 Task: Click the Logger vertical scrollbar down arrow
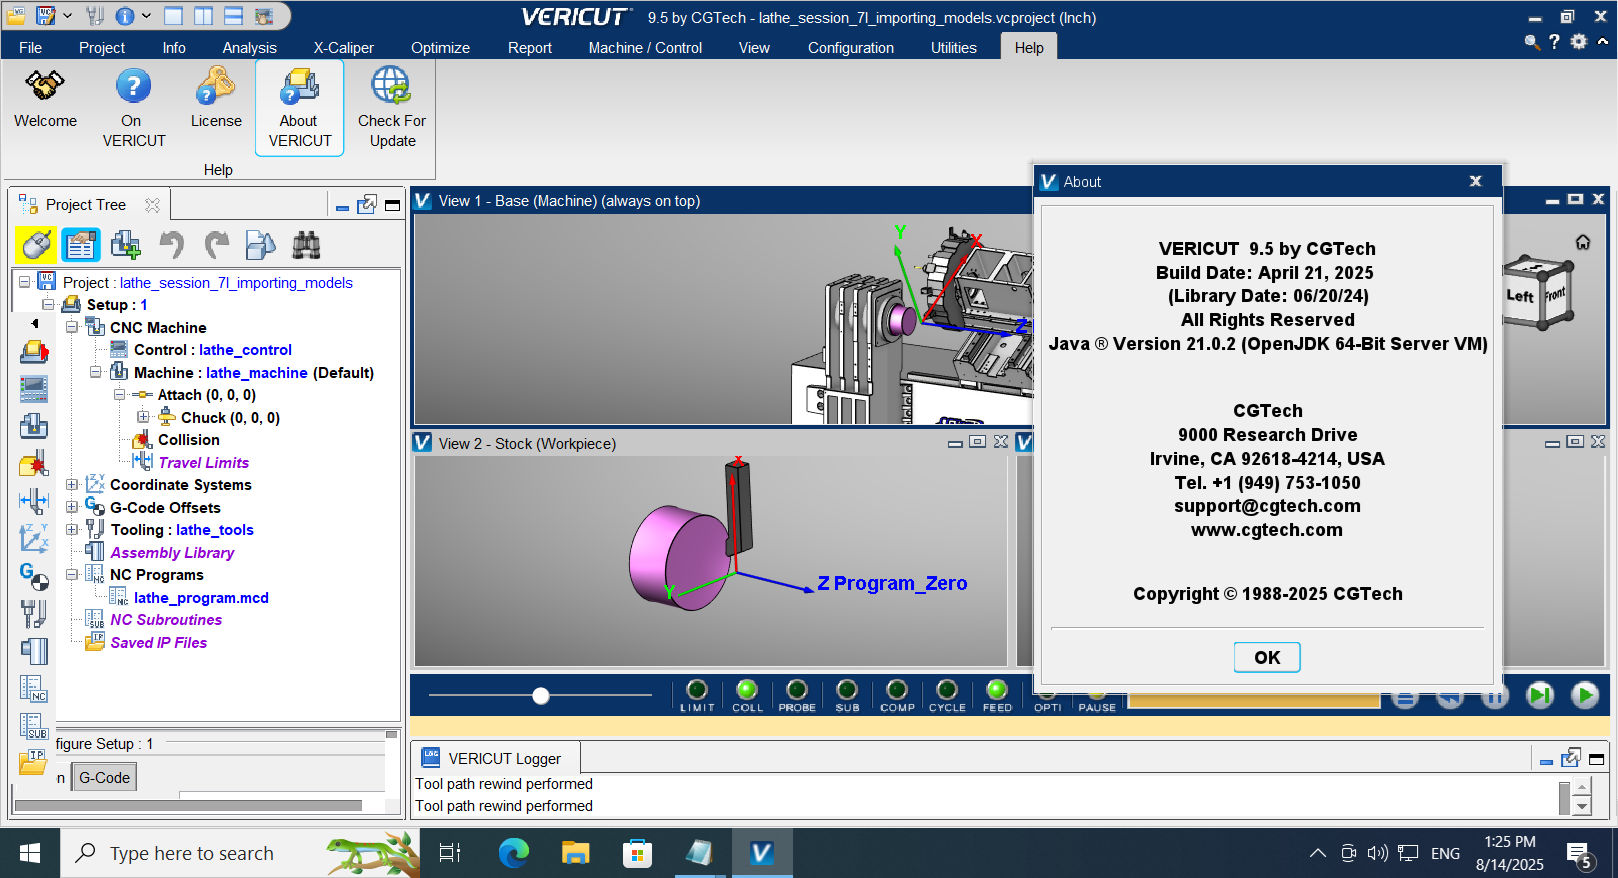(1582, 806)
